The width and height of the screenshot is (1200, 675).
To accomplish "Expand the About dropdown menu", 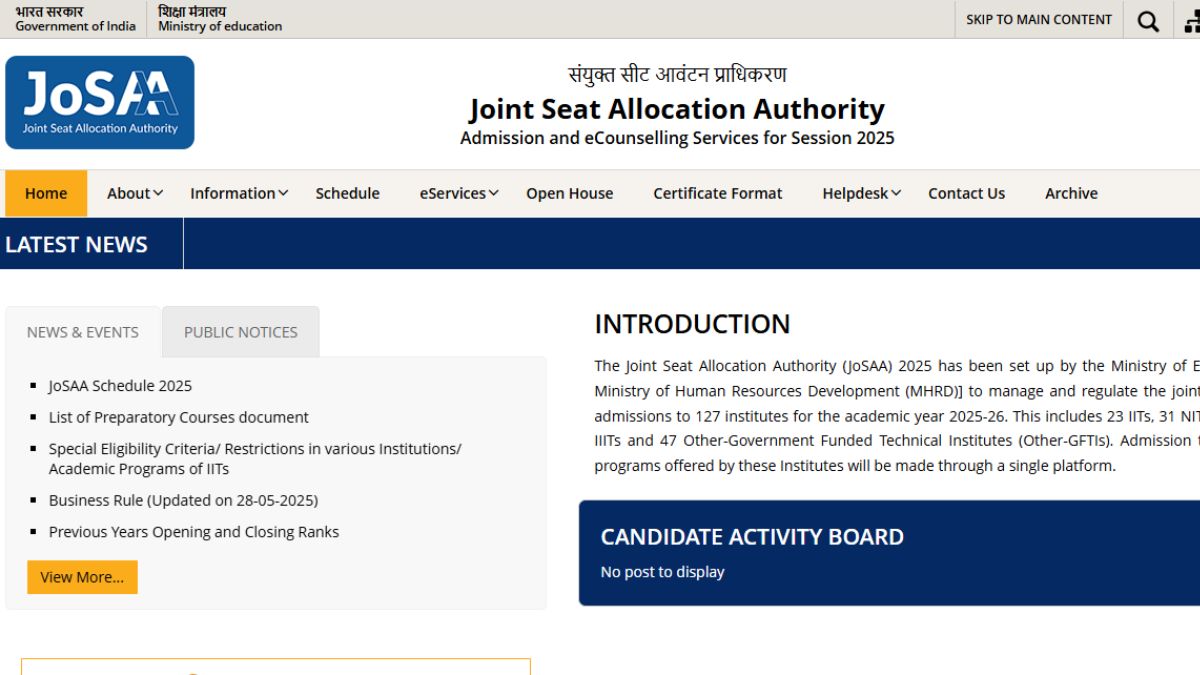I will coord(135,193).
